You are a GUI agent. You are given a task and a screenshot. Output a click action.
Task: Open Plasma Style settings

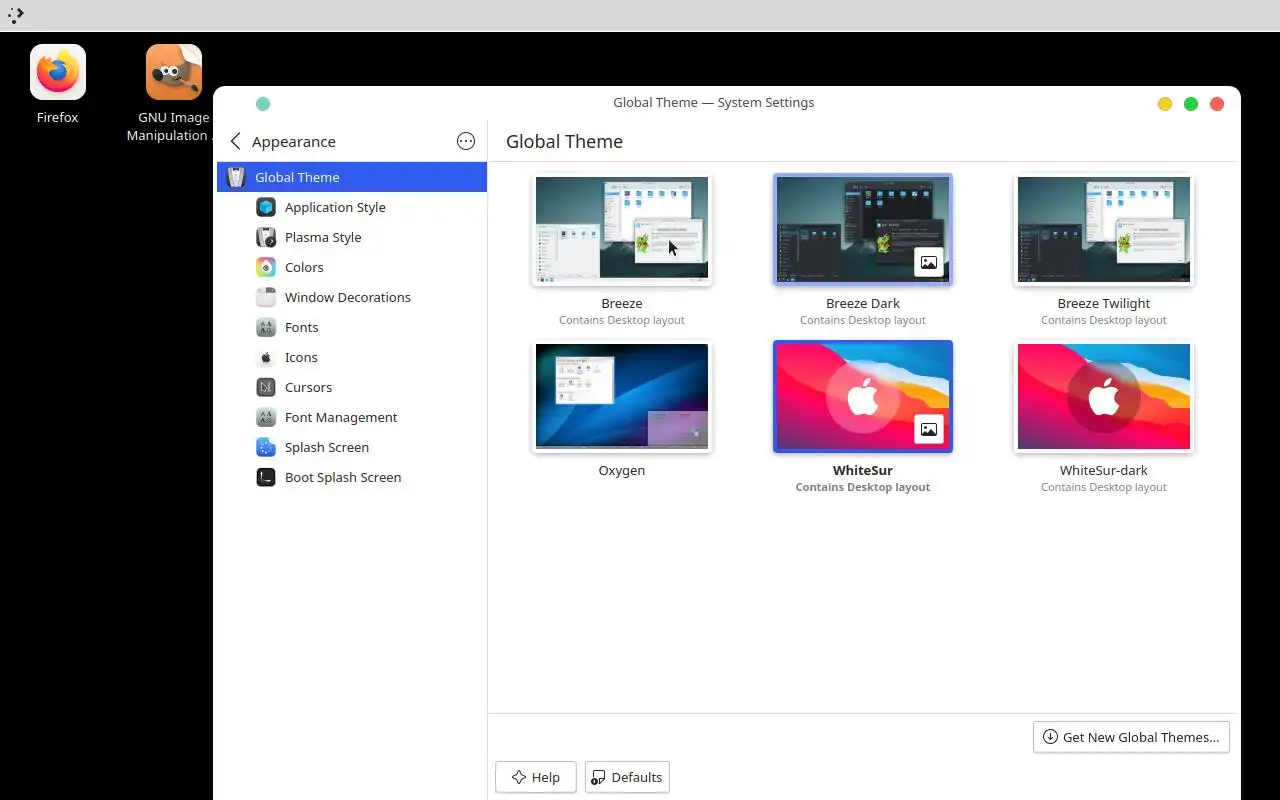tap(352, 237)
